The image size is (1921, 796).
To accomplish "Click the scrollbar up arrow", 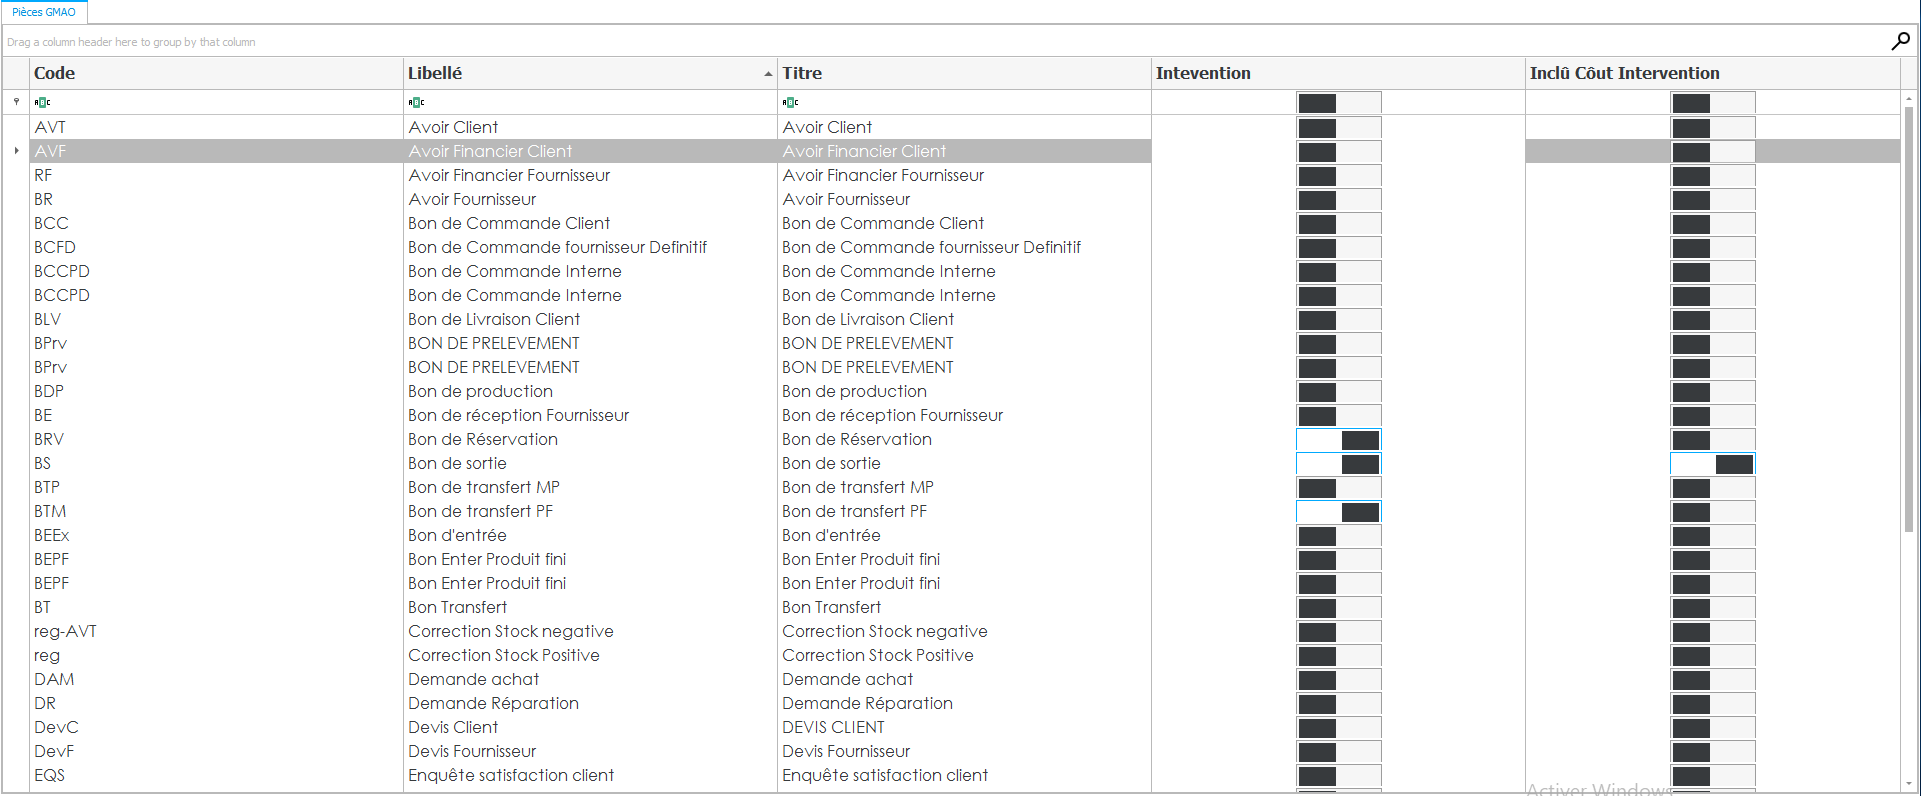I will [1909, 99].
